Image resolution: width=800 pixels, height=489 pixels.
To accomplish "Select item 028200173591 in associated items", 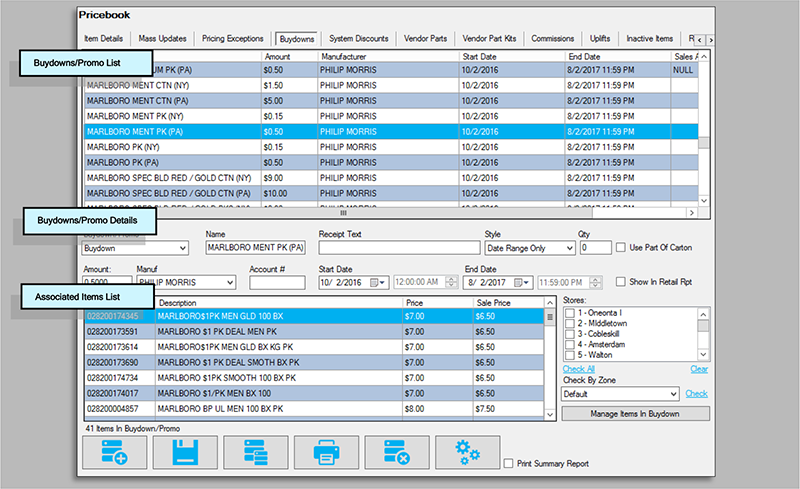I will [314, 332].
